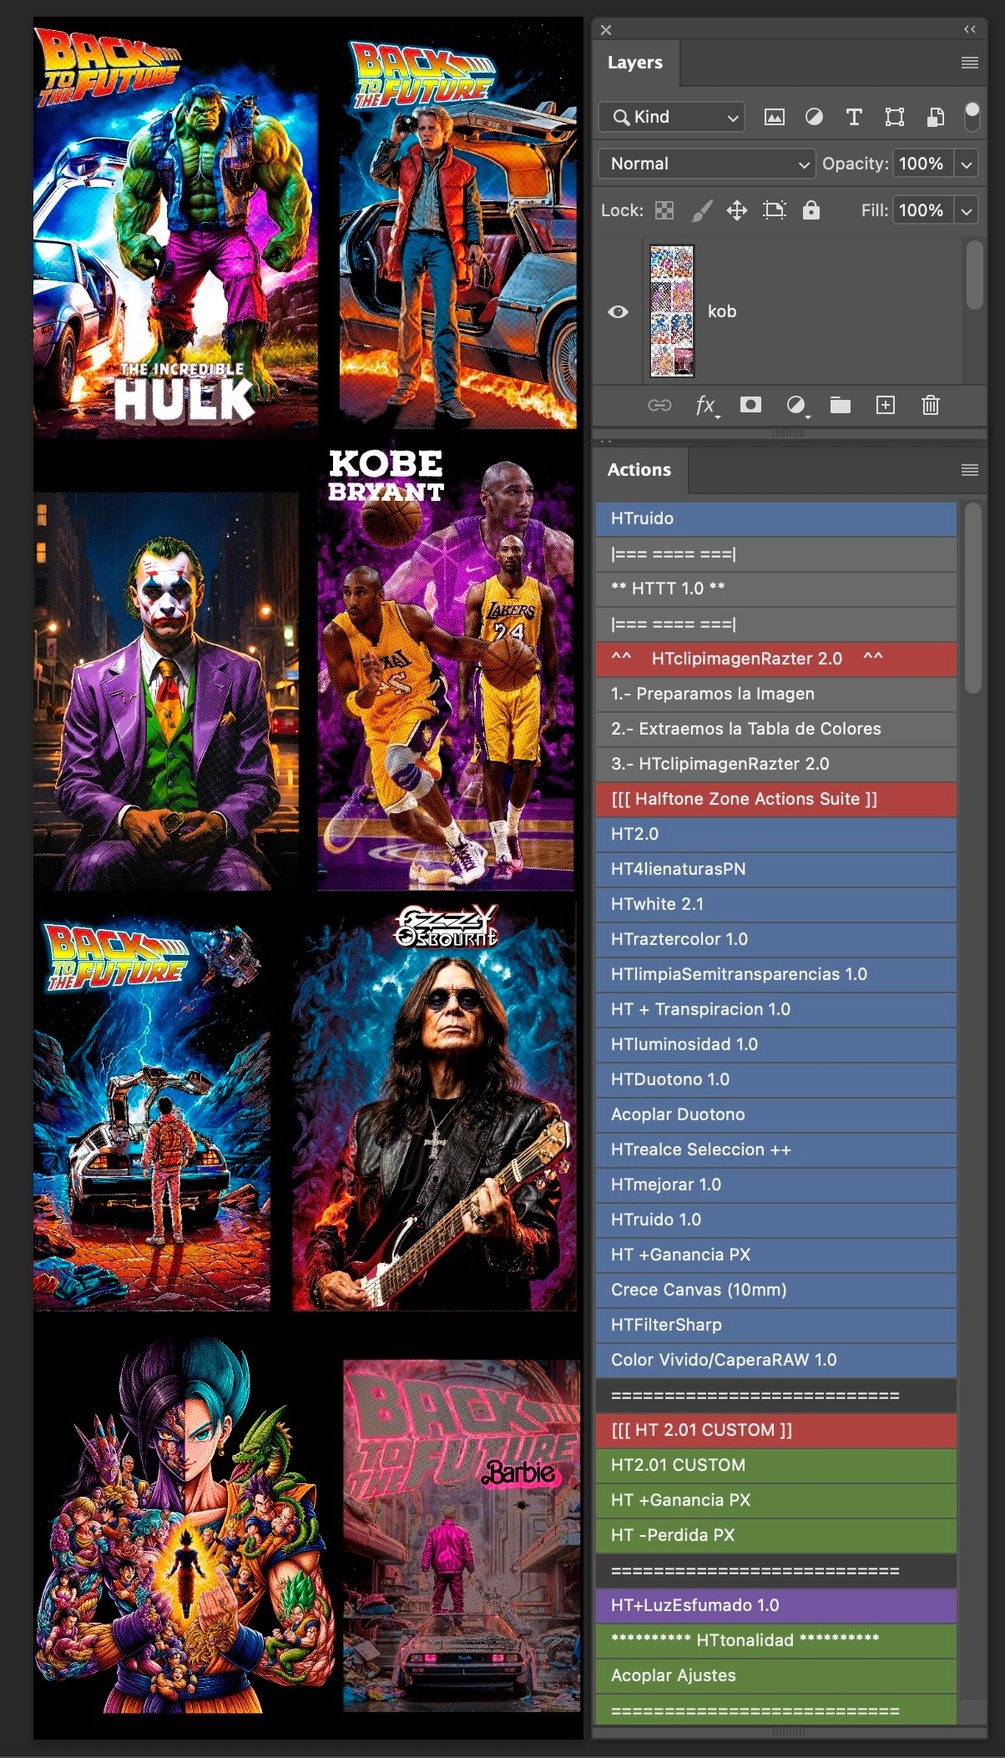Open the Layers panel menu

[x=969, y=62]
